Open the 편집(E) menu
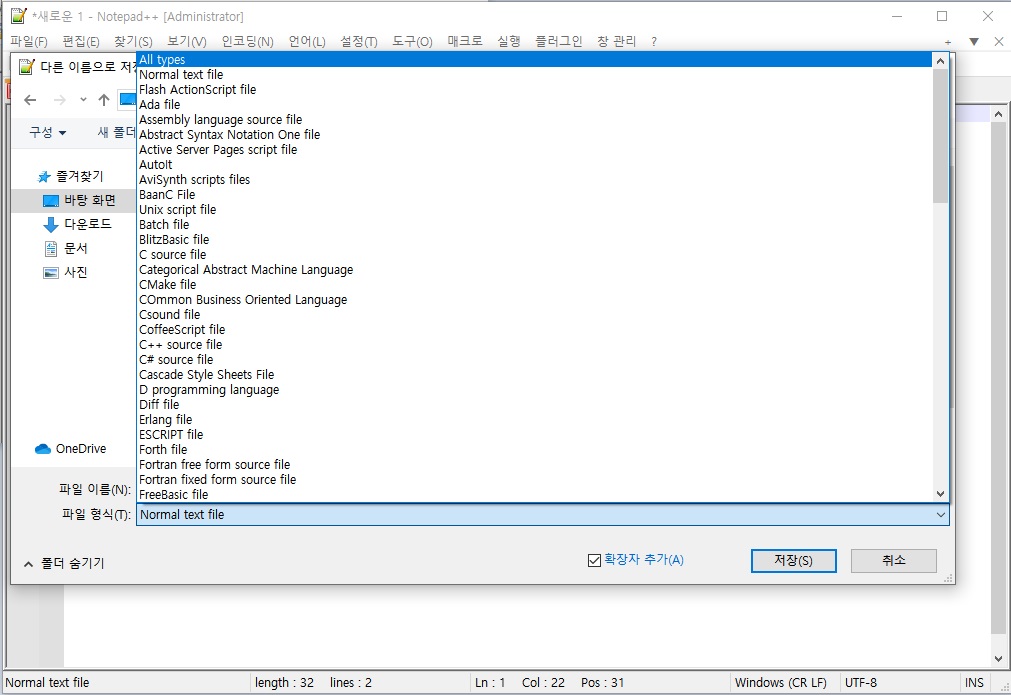 coord(81,41)
